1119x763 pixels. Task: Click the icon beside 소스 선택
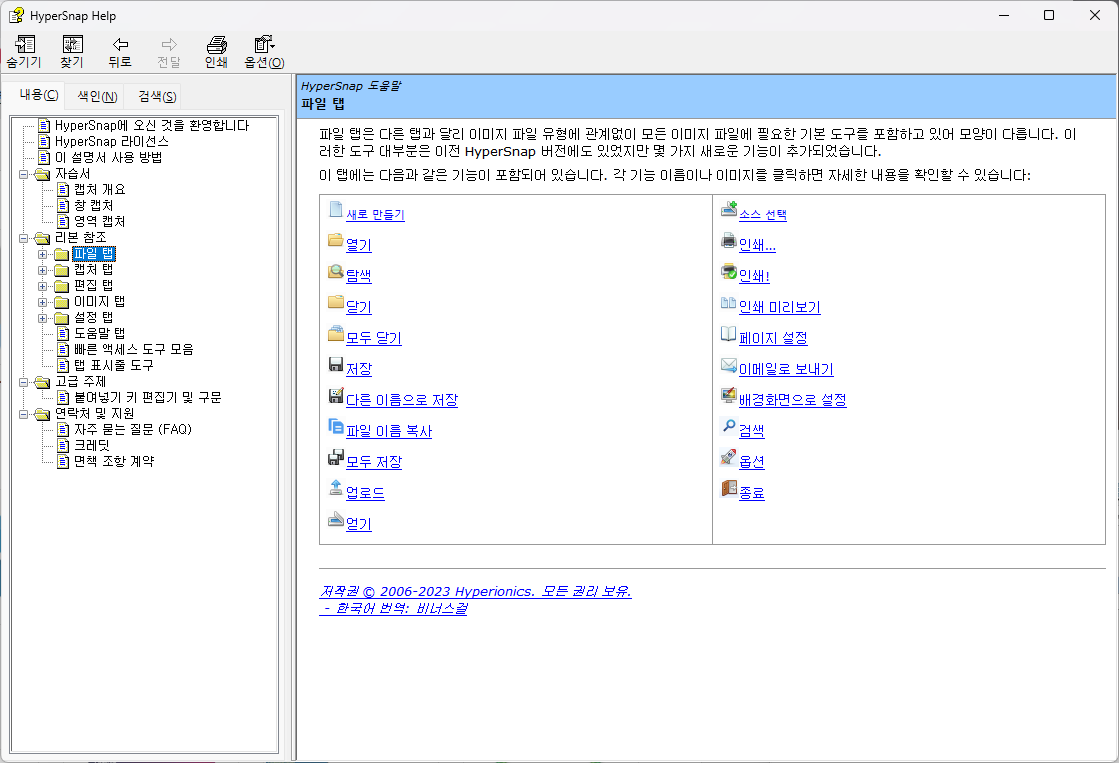pyautogui.click(x=729, y=208)
